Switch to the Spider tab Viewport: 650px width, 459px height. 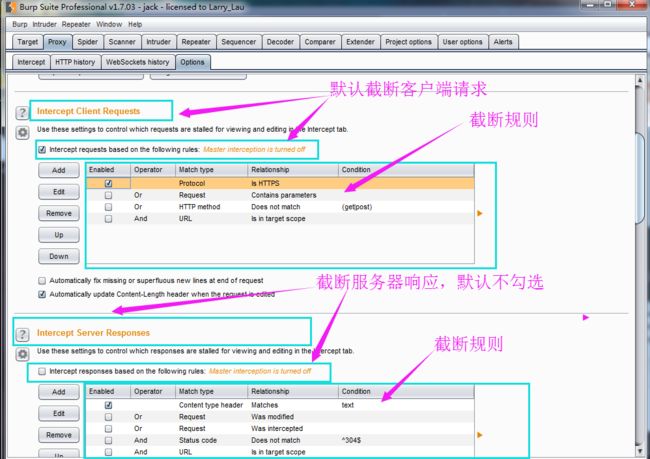87,42
